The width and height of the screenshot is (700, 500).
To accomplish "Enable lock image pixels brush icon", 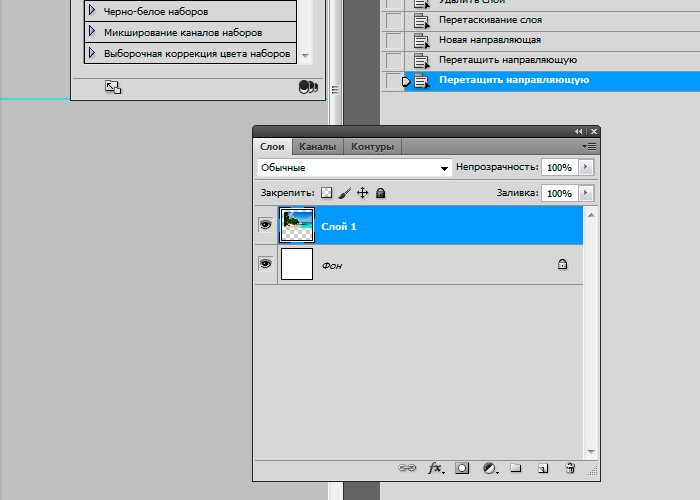I will [x=344, y=193].
